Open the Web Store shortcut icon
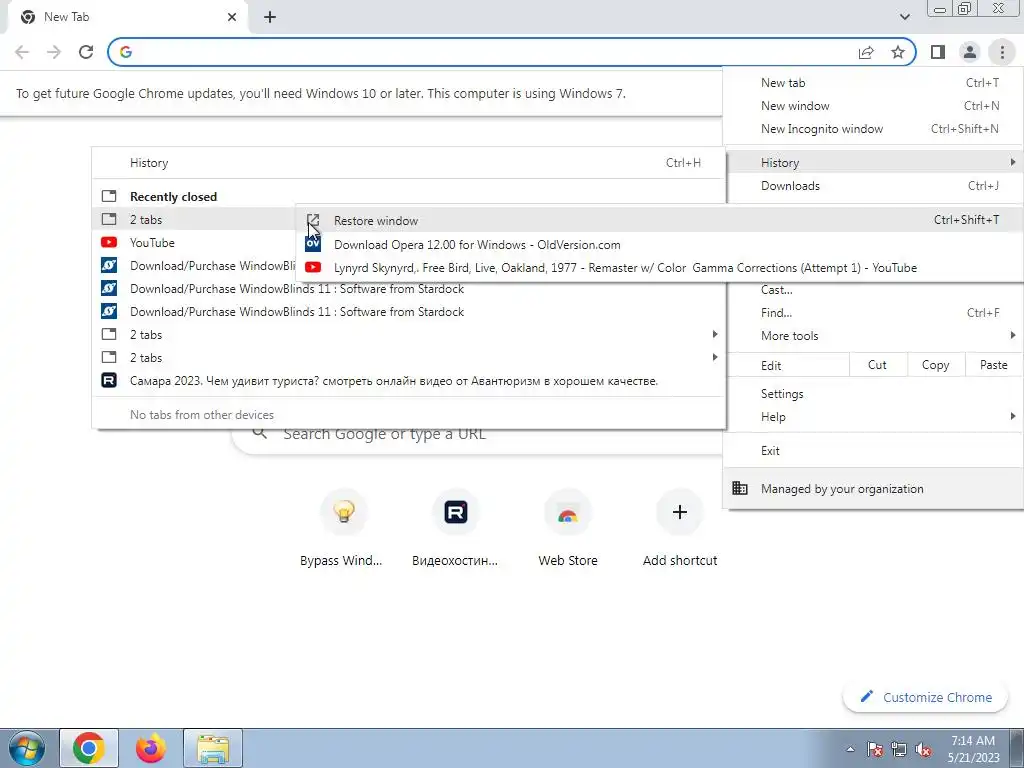Image resolution: width=1024 pixels, height=768 pixels. tap(568, 512)
